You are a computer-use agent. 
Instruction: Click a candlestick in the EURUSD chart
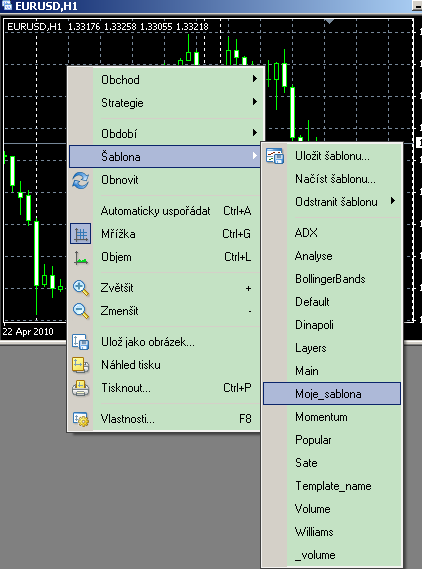pyautogui.click(x=37, y=253)
